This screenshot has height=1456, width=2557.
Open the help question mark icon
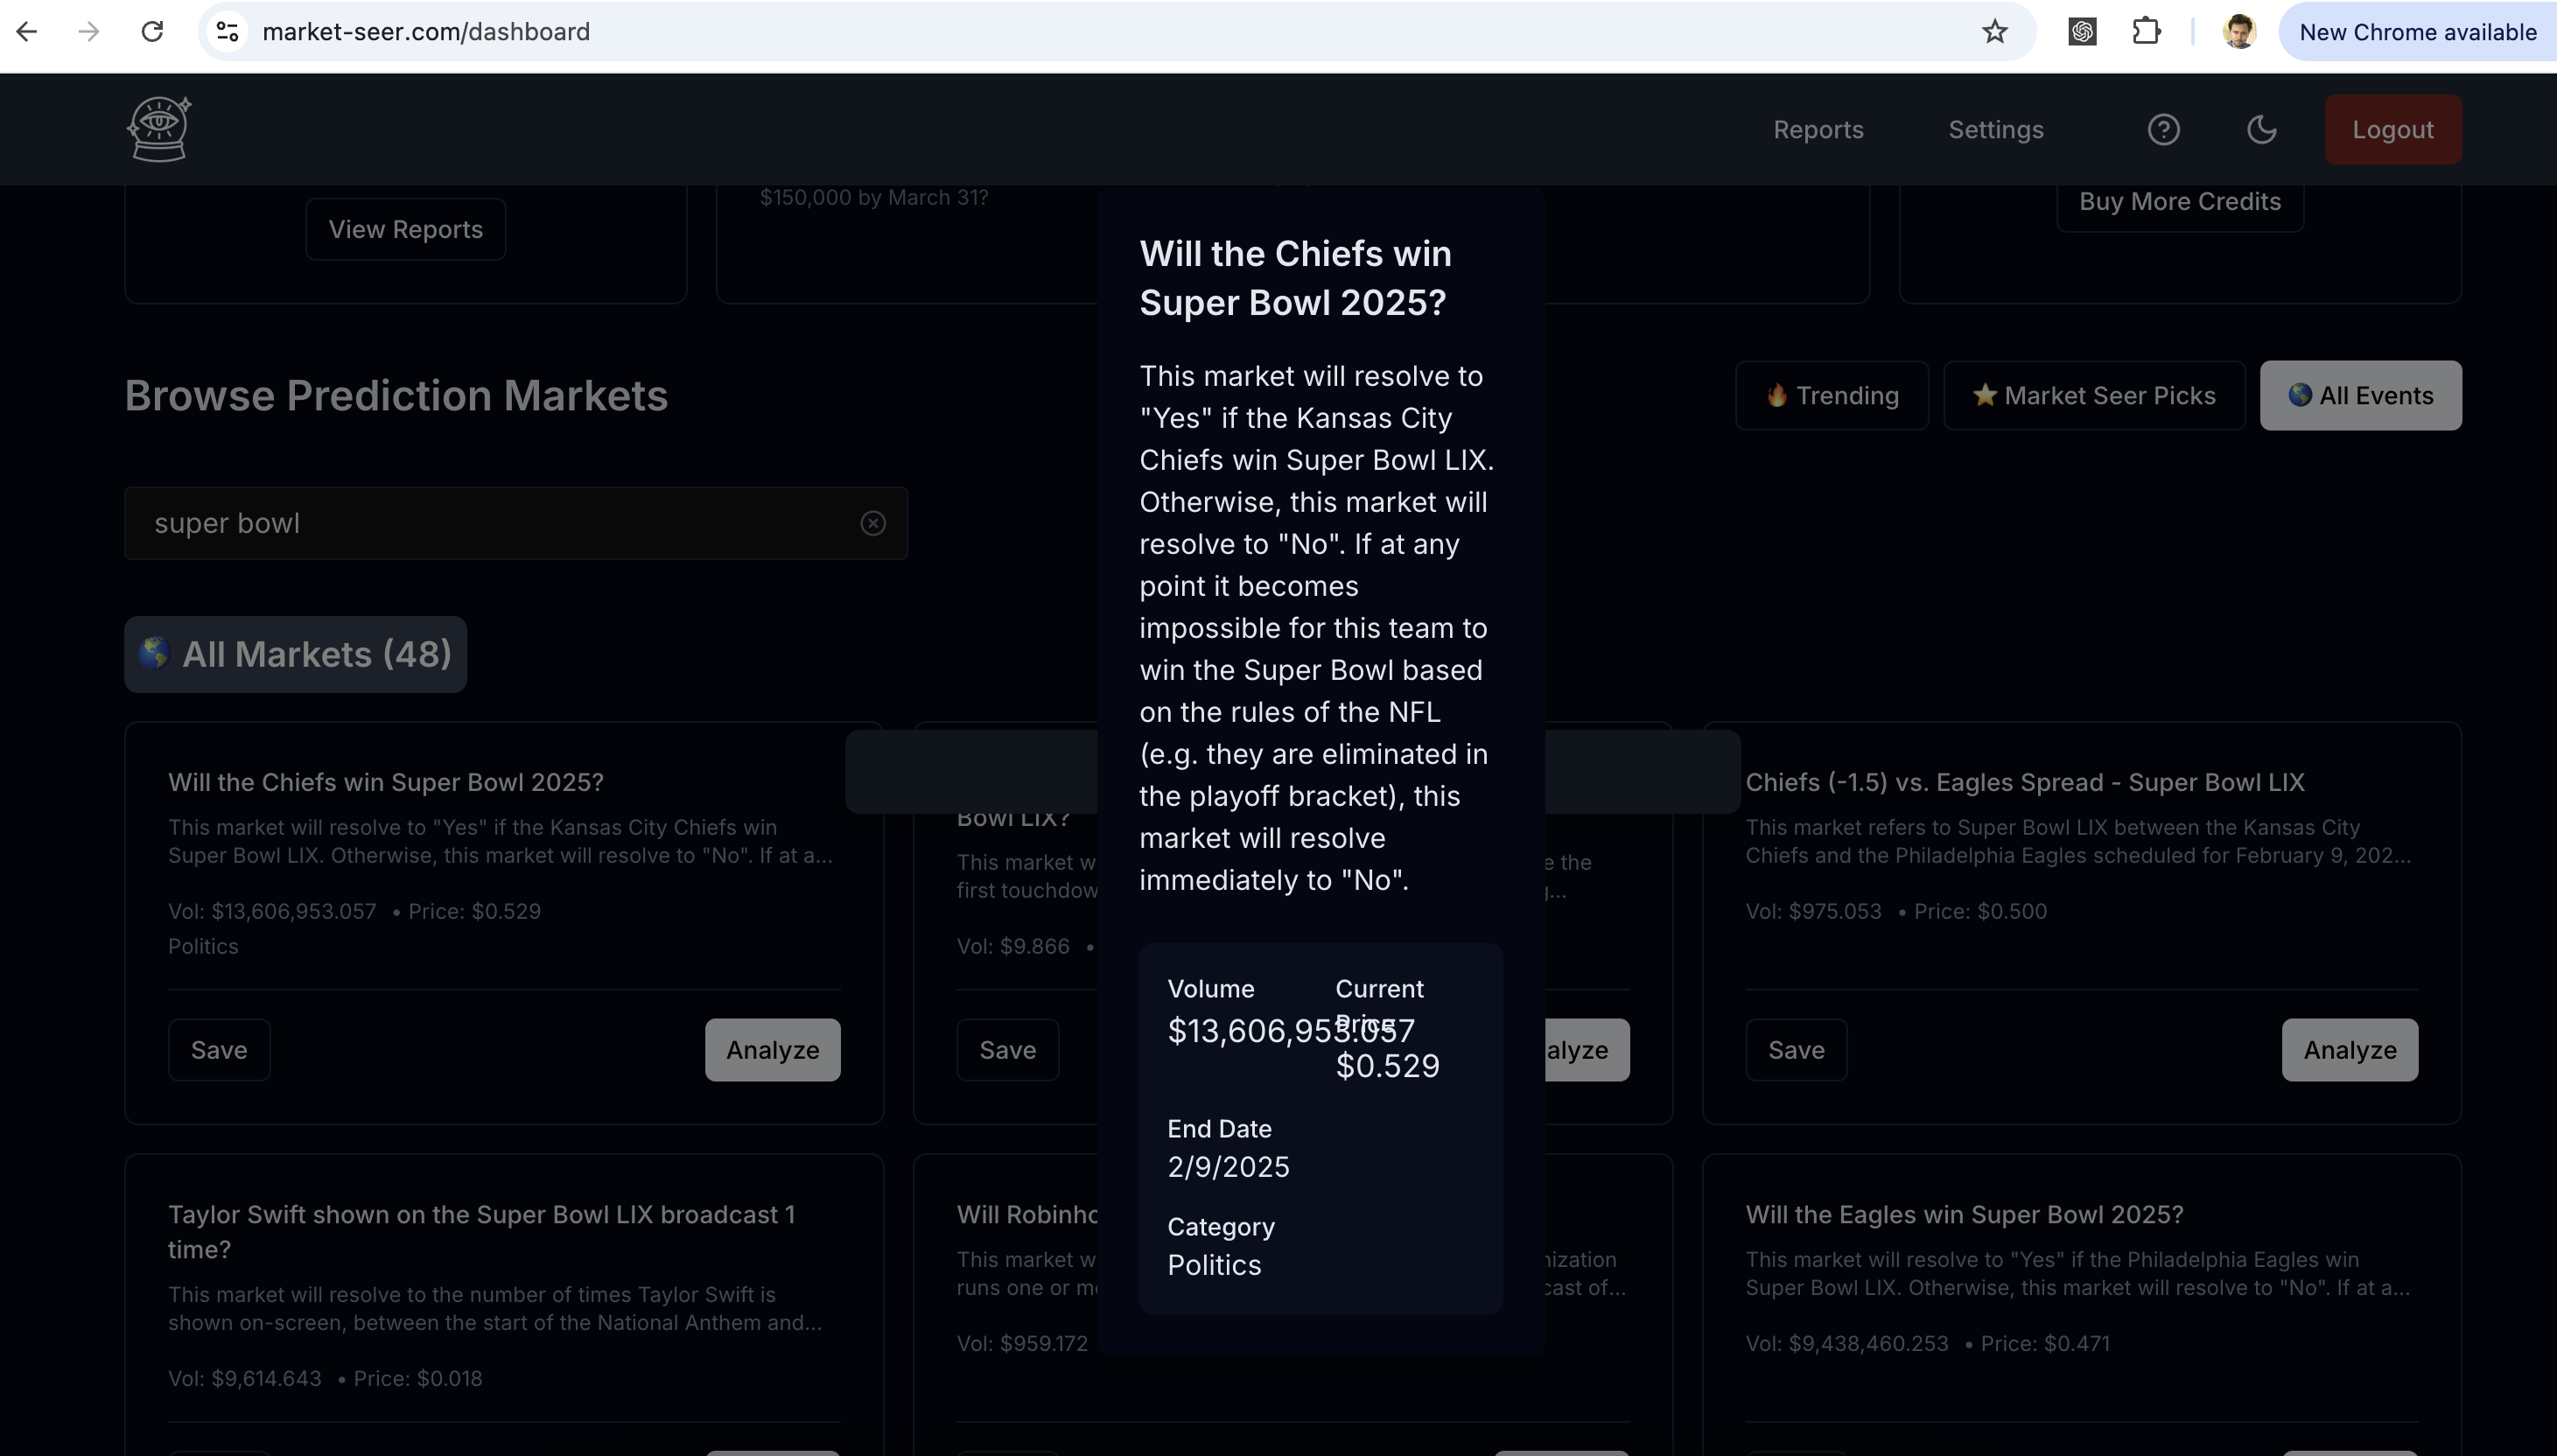click(x=2163, y=130)
